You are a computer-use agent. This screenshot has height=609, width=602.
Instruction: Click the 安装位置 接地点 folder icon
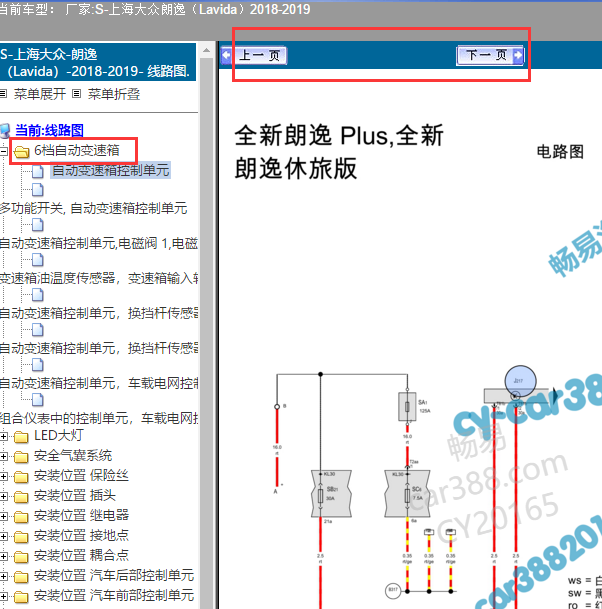pyautogui.click(x=21, y=537)
